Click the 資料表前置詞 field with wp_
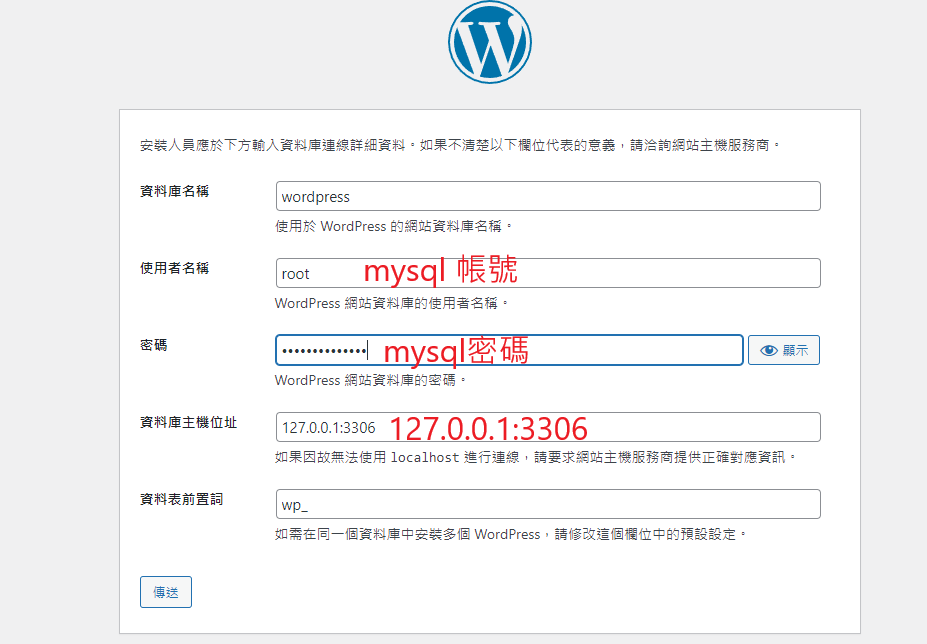927x644 pixels. [548, 504]
